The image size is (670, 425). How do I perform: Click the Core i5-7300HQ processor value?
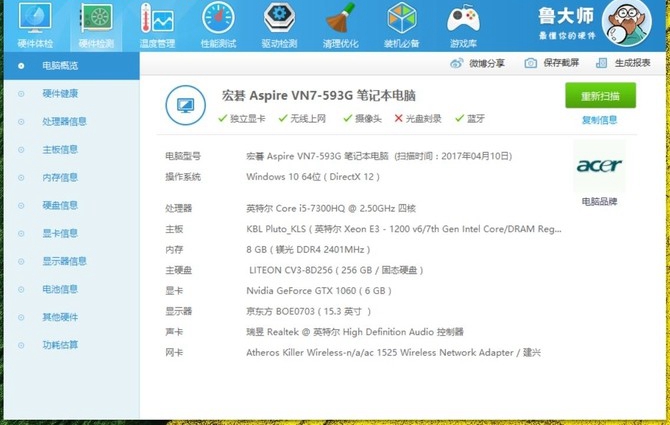331,208
